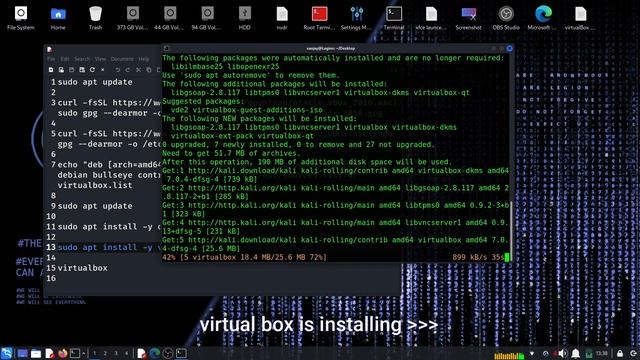Image resolution: width=640 pixels, height=360 pixels.
Task: Click lock screen icon in panel
Action: coord(620,353)
